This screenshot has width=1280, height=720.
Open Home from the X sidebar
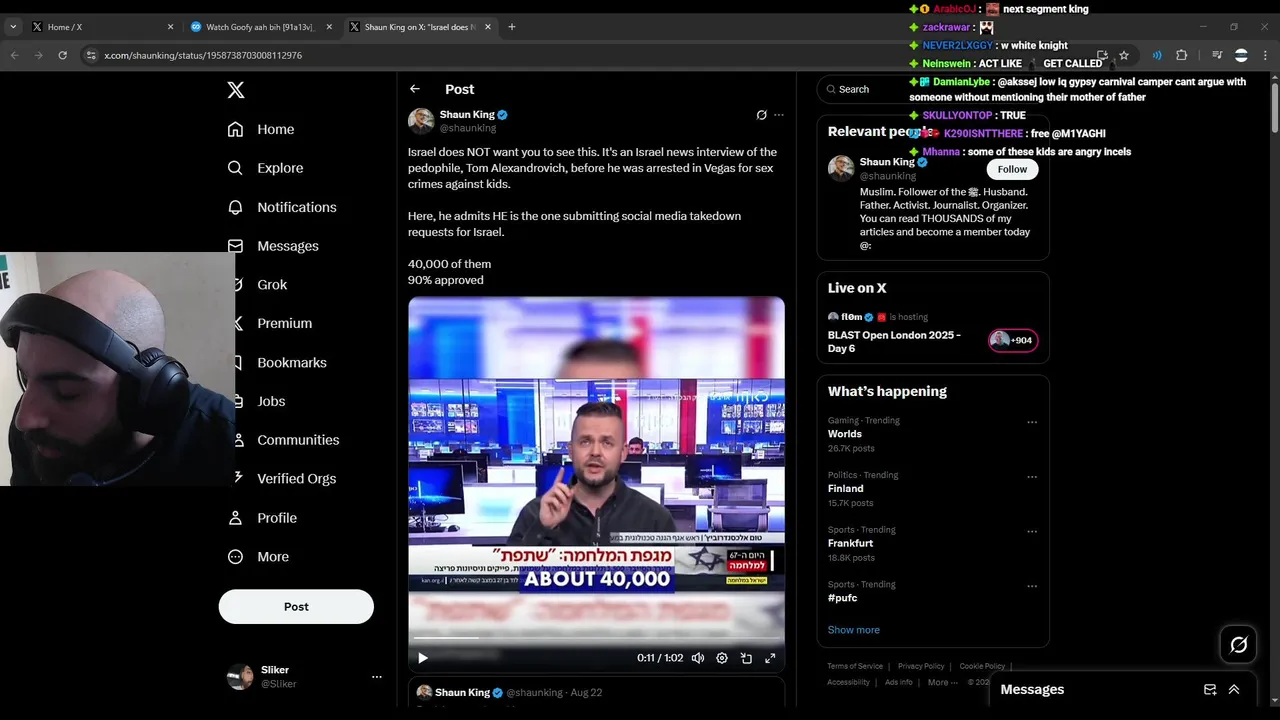(x=261, y=129)
